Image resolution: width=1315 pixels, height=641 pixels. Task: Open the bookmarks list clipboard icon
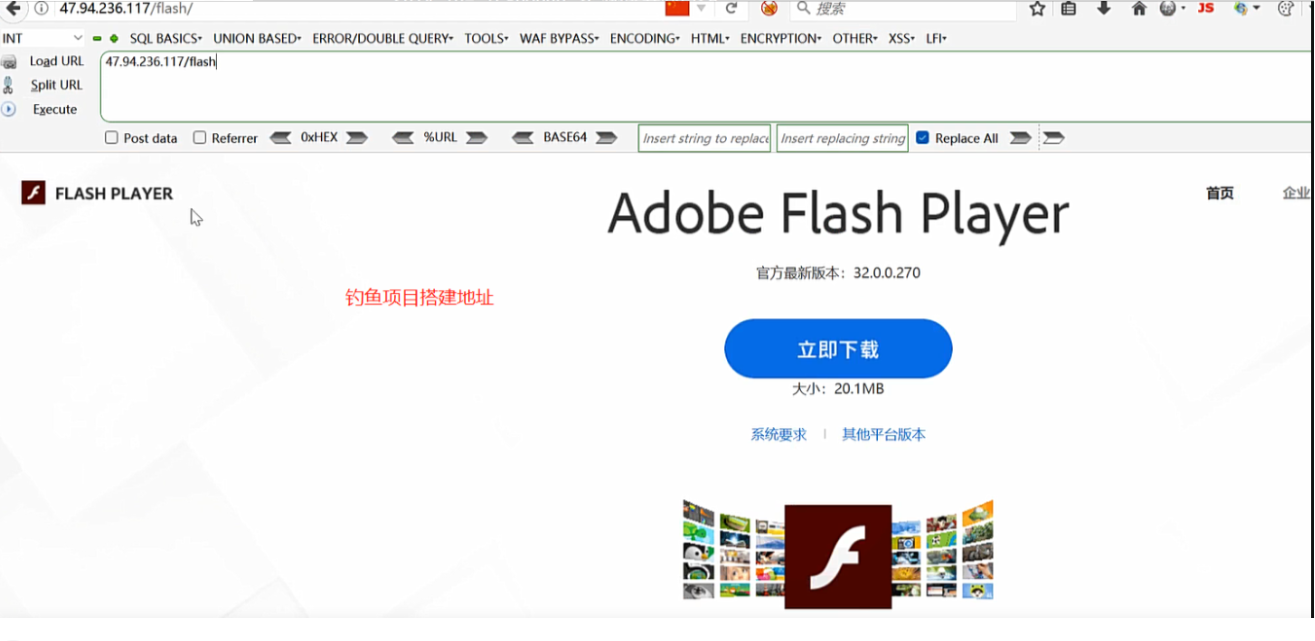[x=1069, y=8]
